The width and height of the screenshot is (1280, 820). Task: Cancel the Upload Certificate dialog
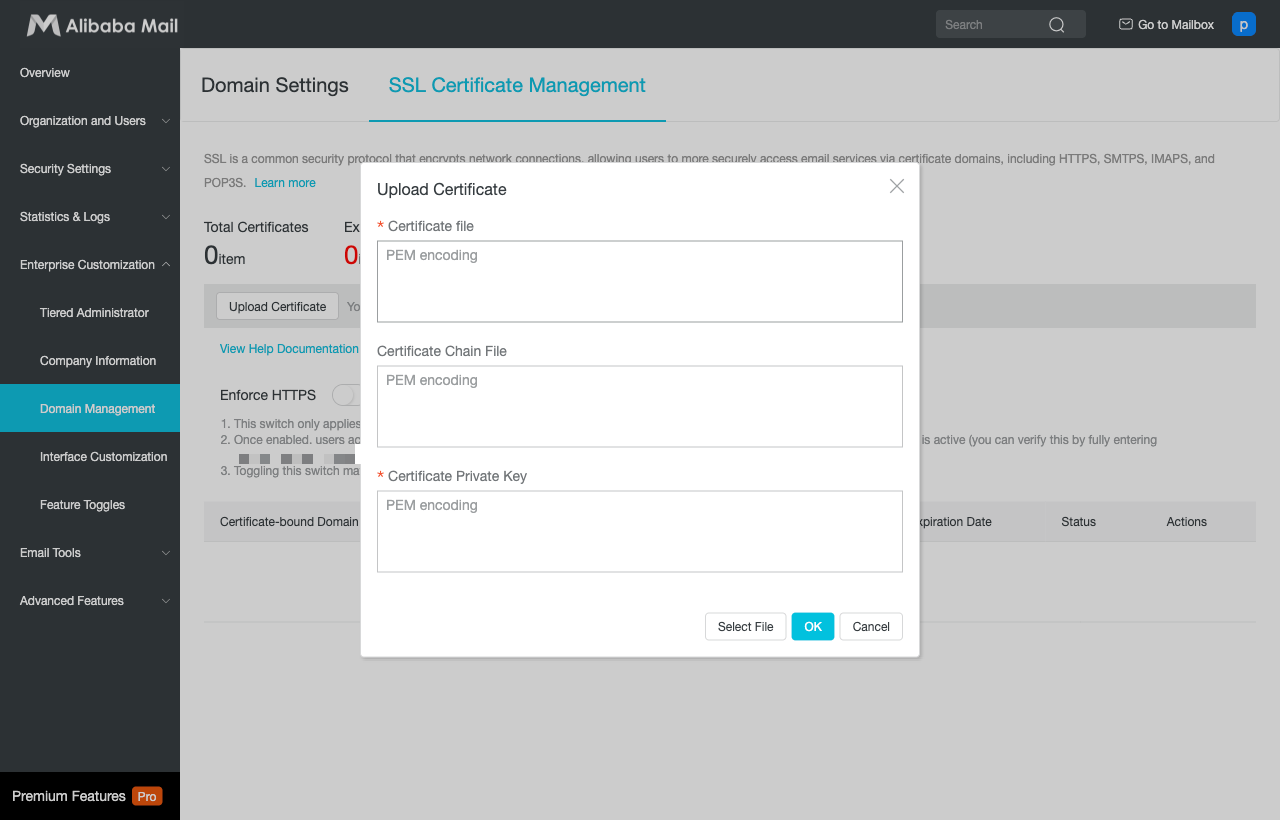(x=871, y=627)
